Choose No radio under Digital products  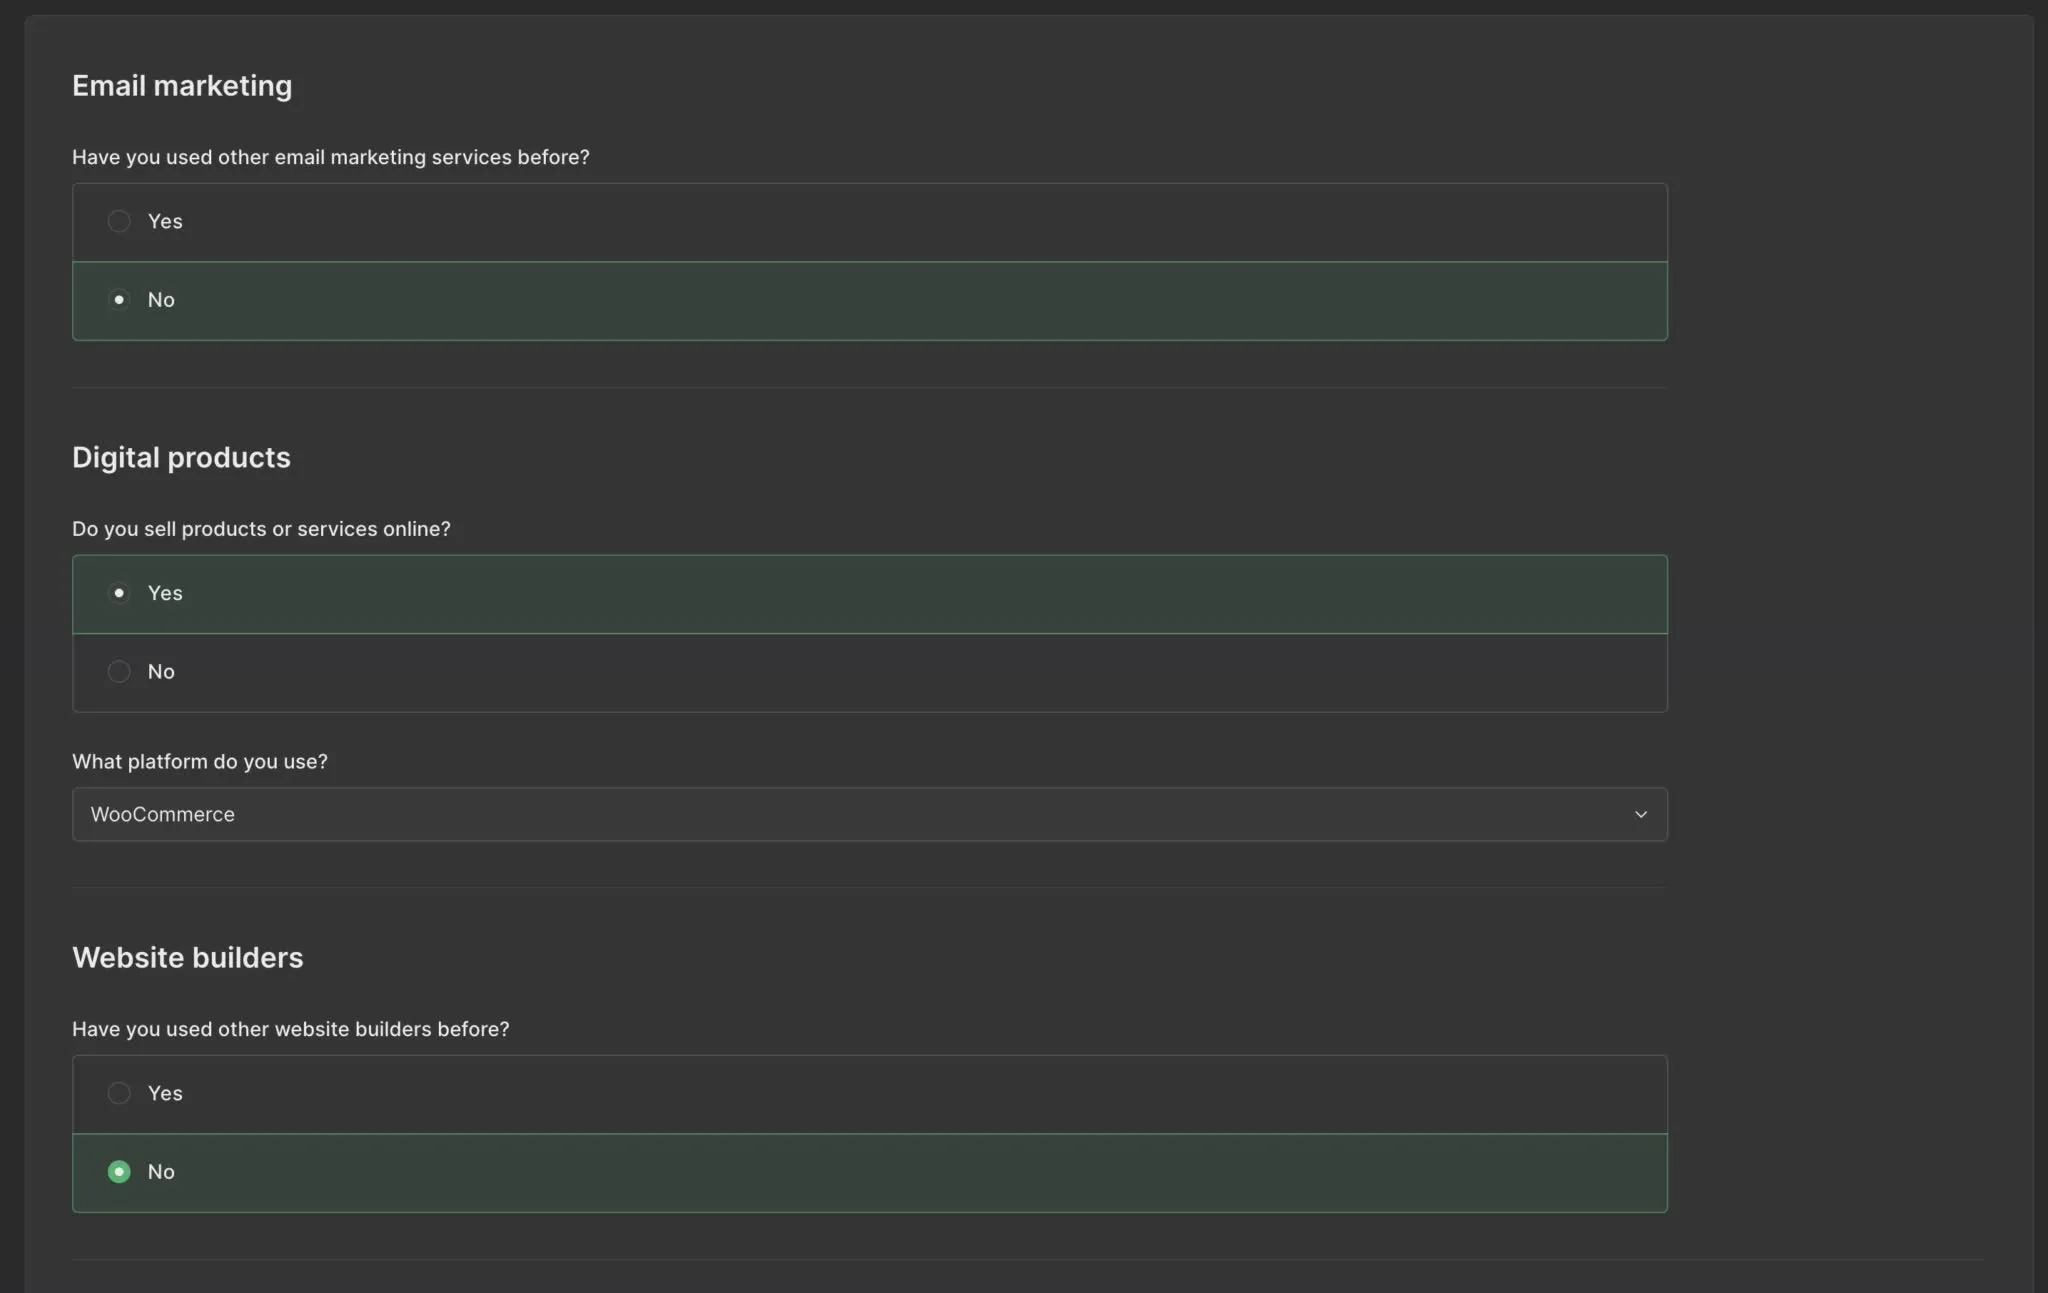click(x=119, y=672)
